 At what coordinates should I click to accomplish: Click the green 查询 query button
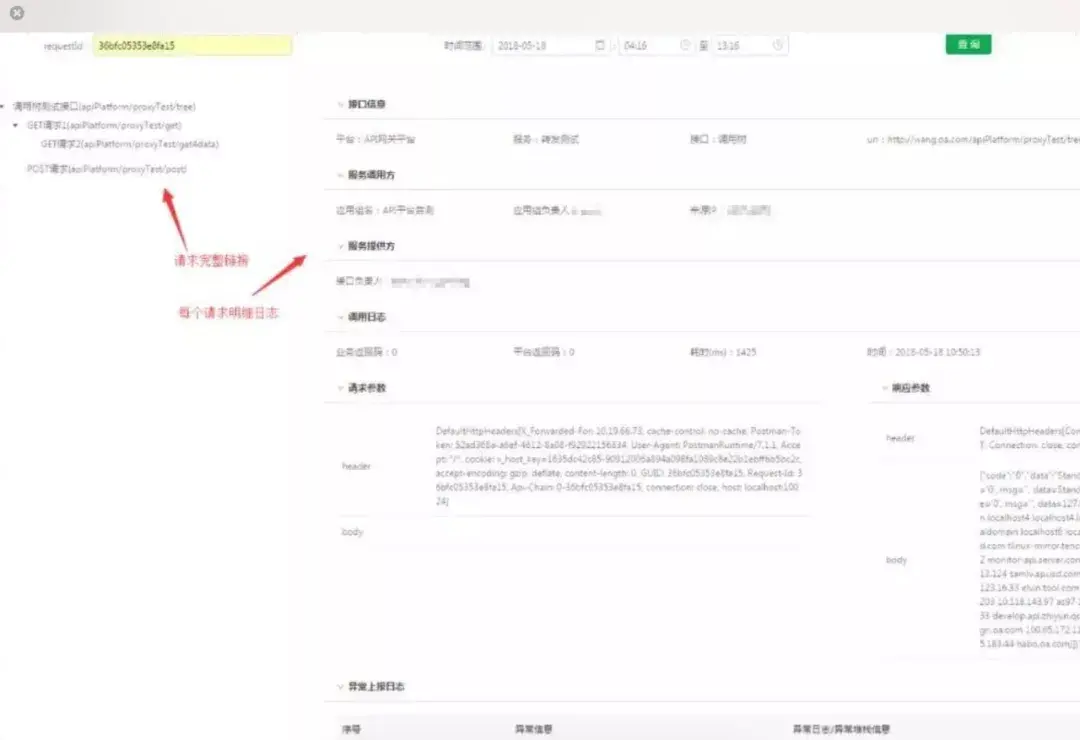[x=968, y=45]
